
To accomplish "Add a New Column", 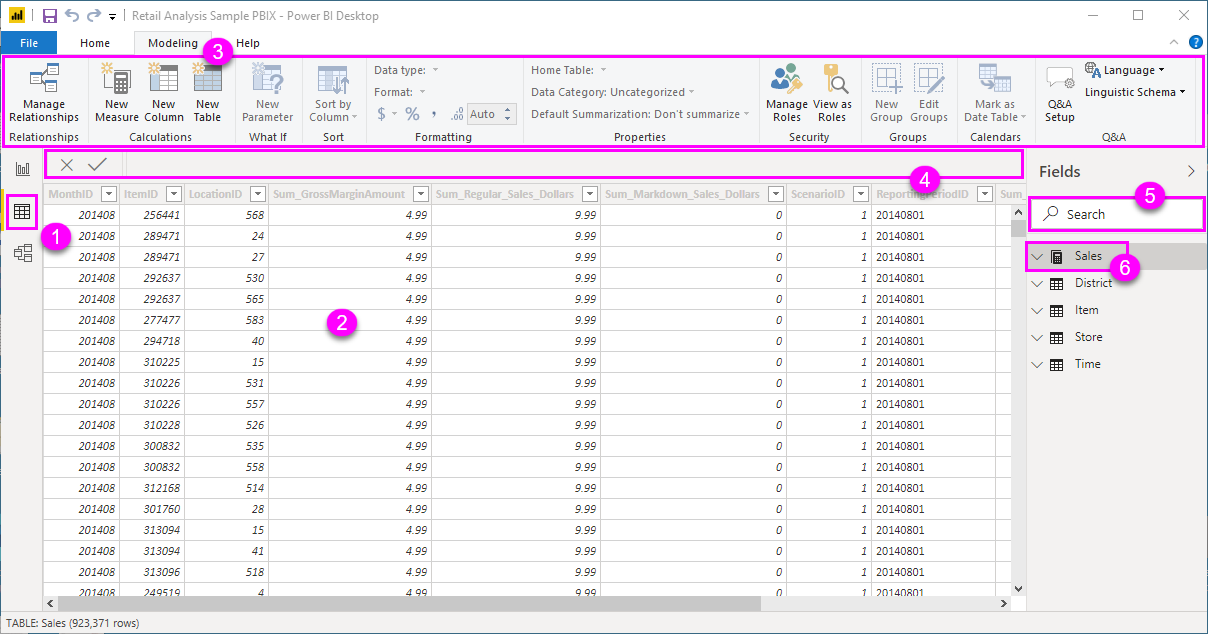I will 164,92.
